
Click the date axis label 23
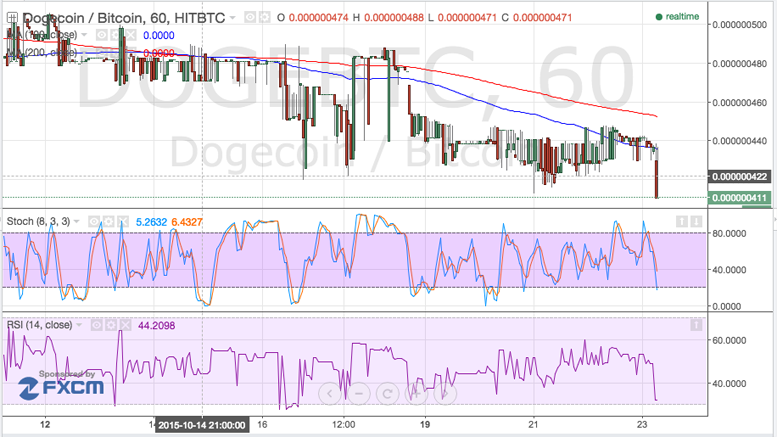pyautogui.click(x=642, y=425)
